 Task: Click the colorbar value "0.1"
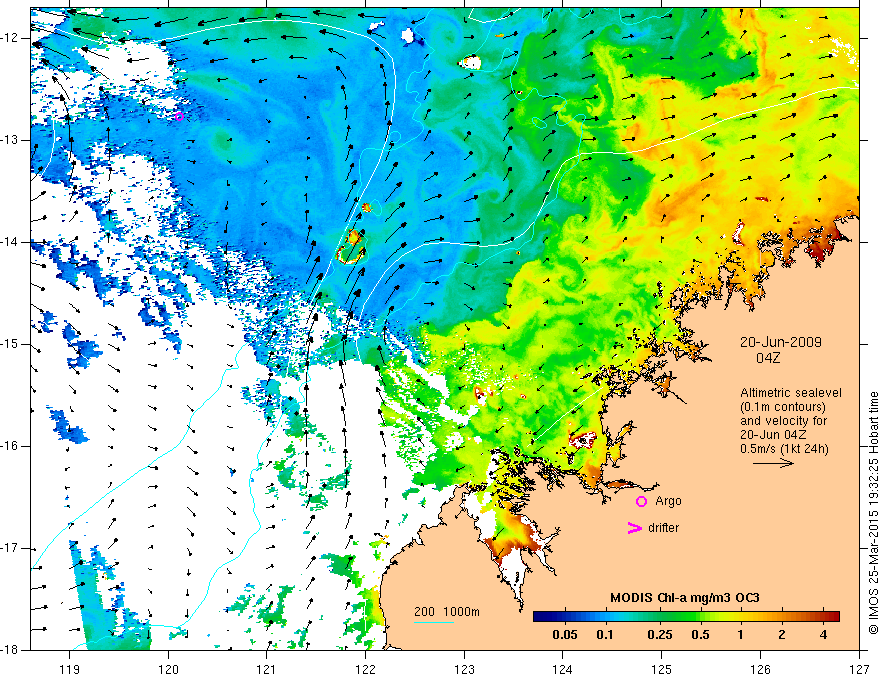tap(605, 635)
